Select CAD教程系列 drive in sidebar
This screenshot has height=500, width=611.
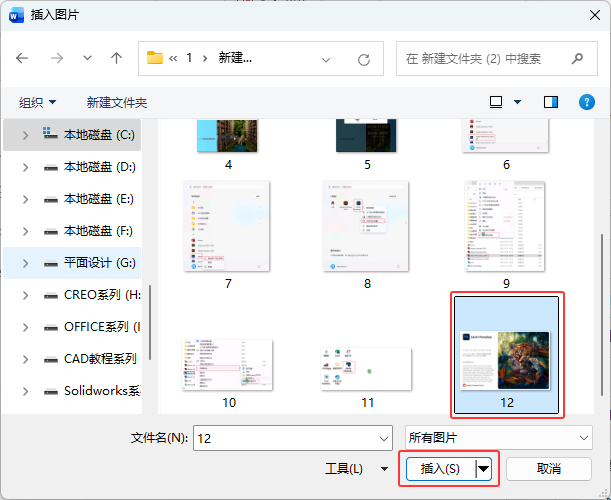[72, 359]
